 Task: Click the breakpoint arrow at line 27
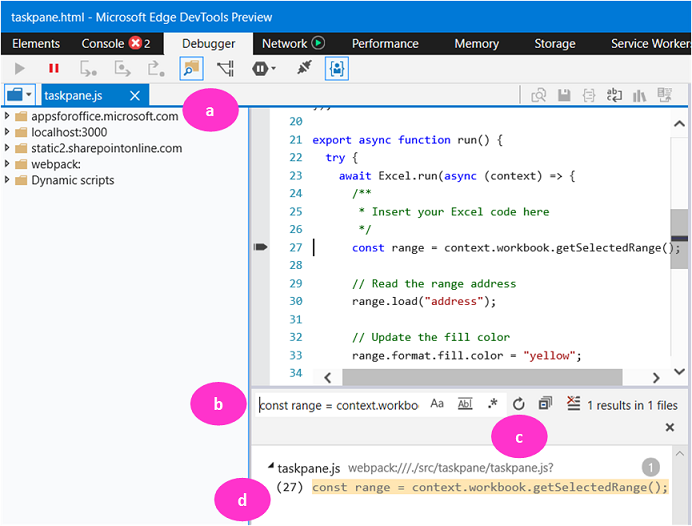click(260, 247)
